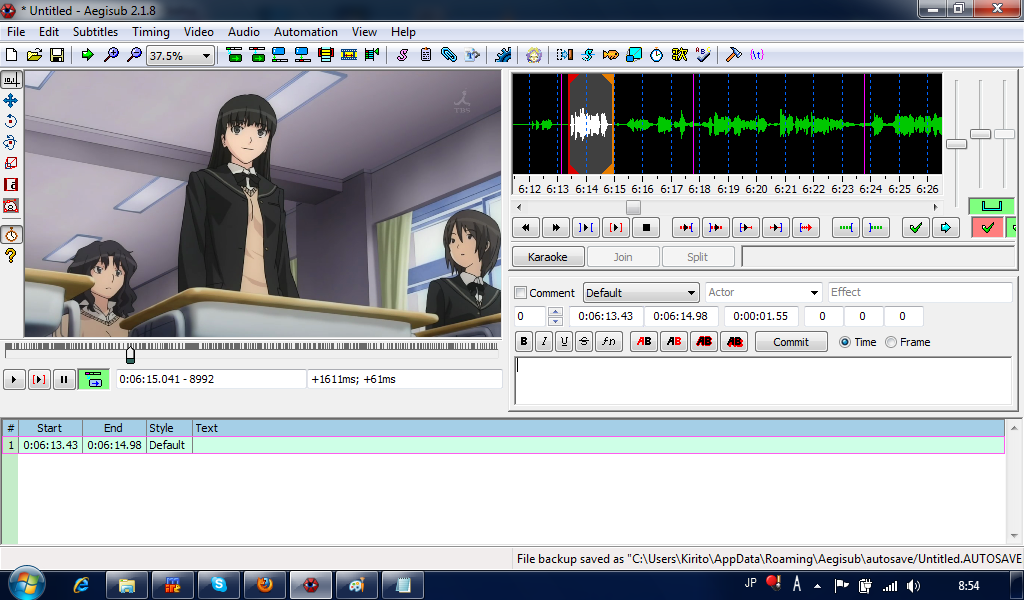This screenshot has width=1024, height=600.
Task: Open Spell Checker ABC icon
Action: (x=703, y=55)
